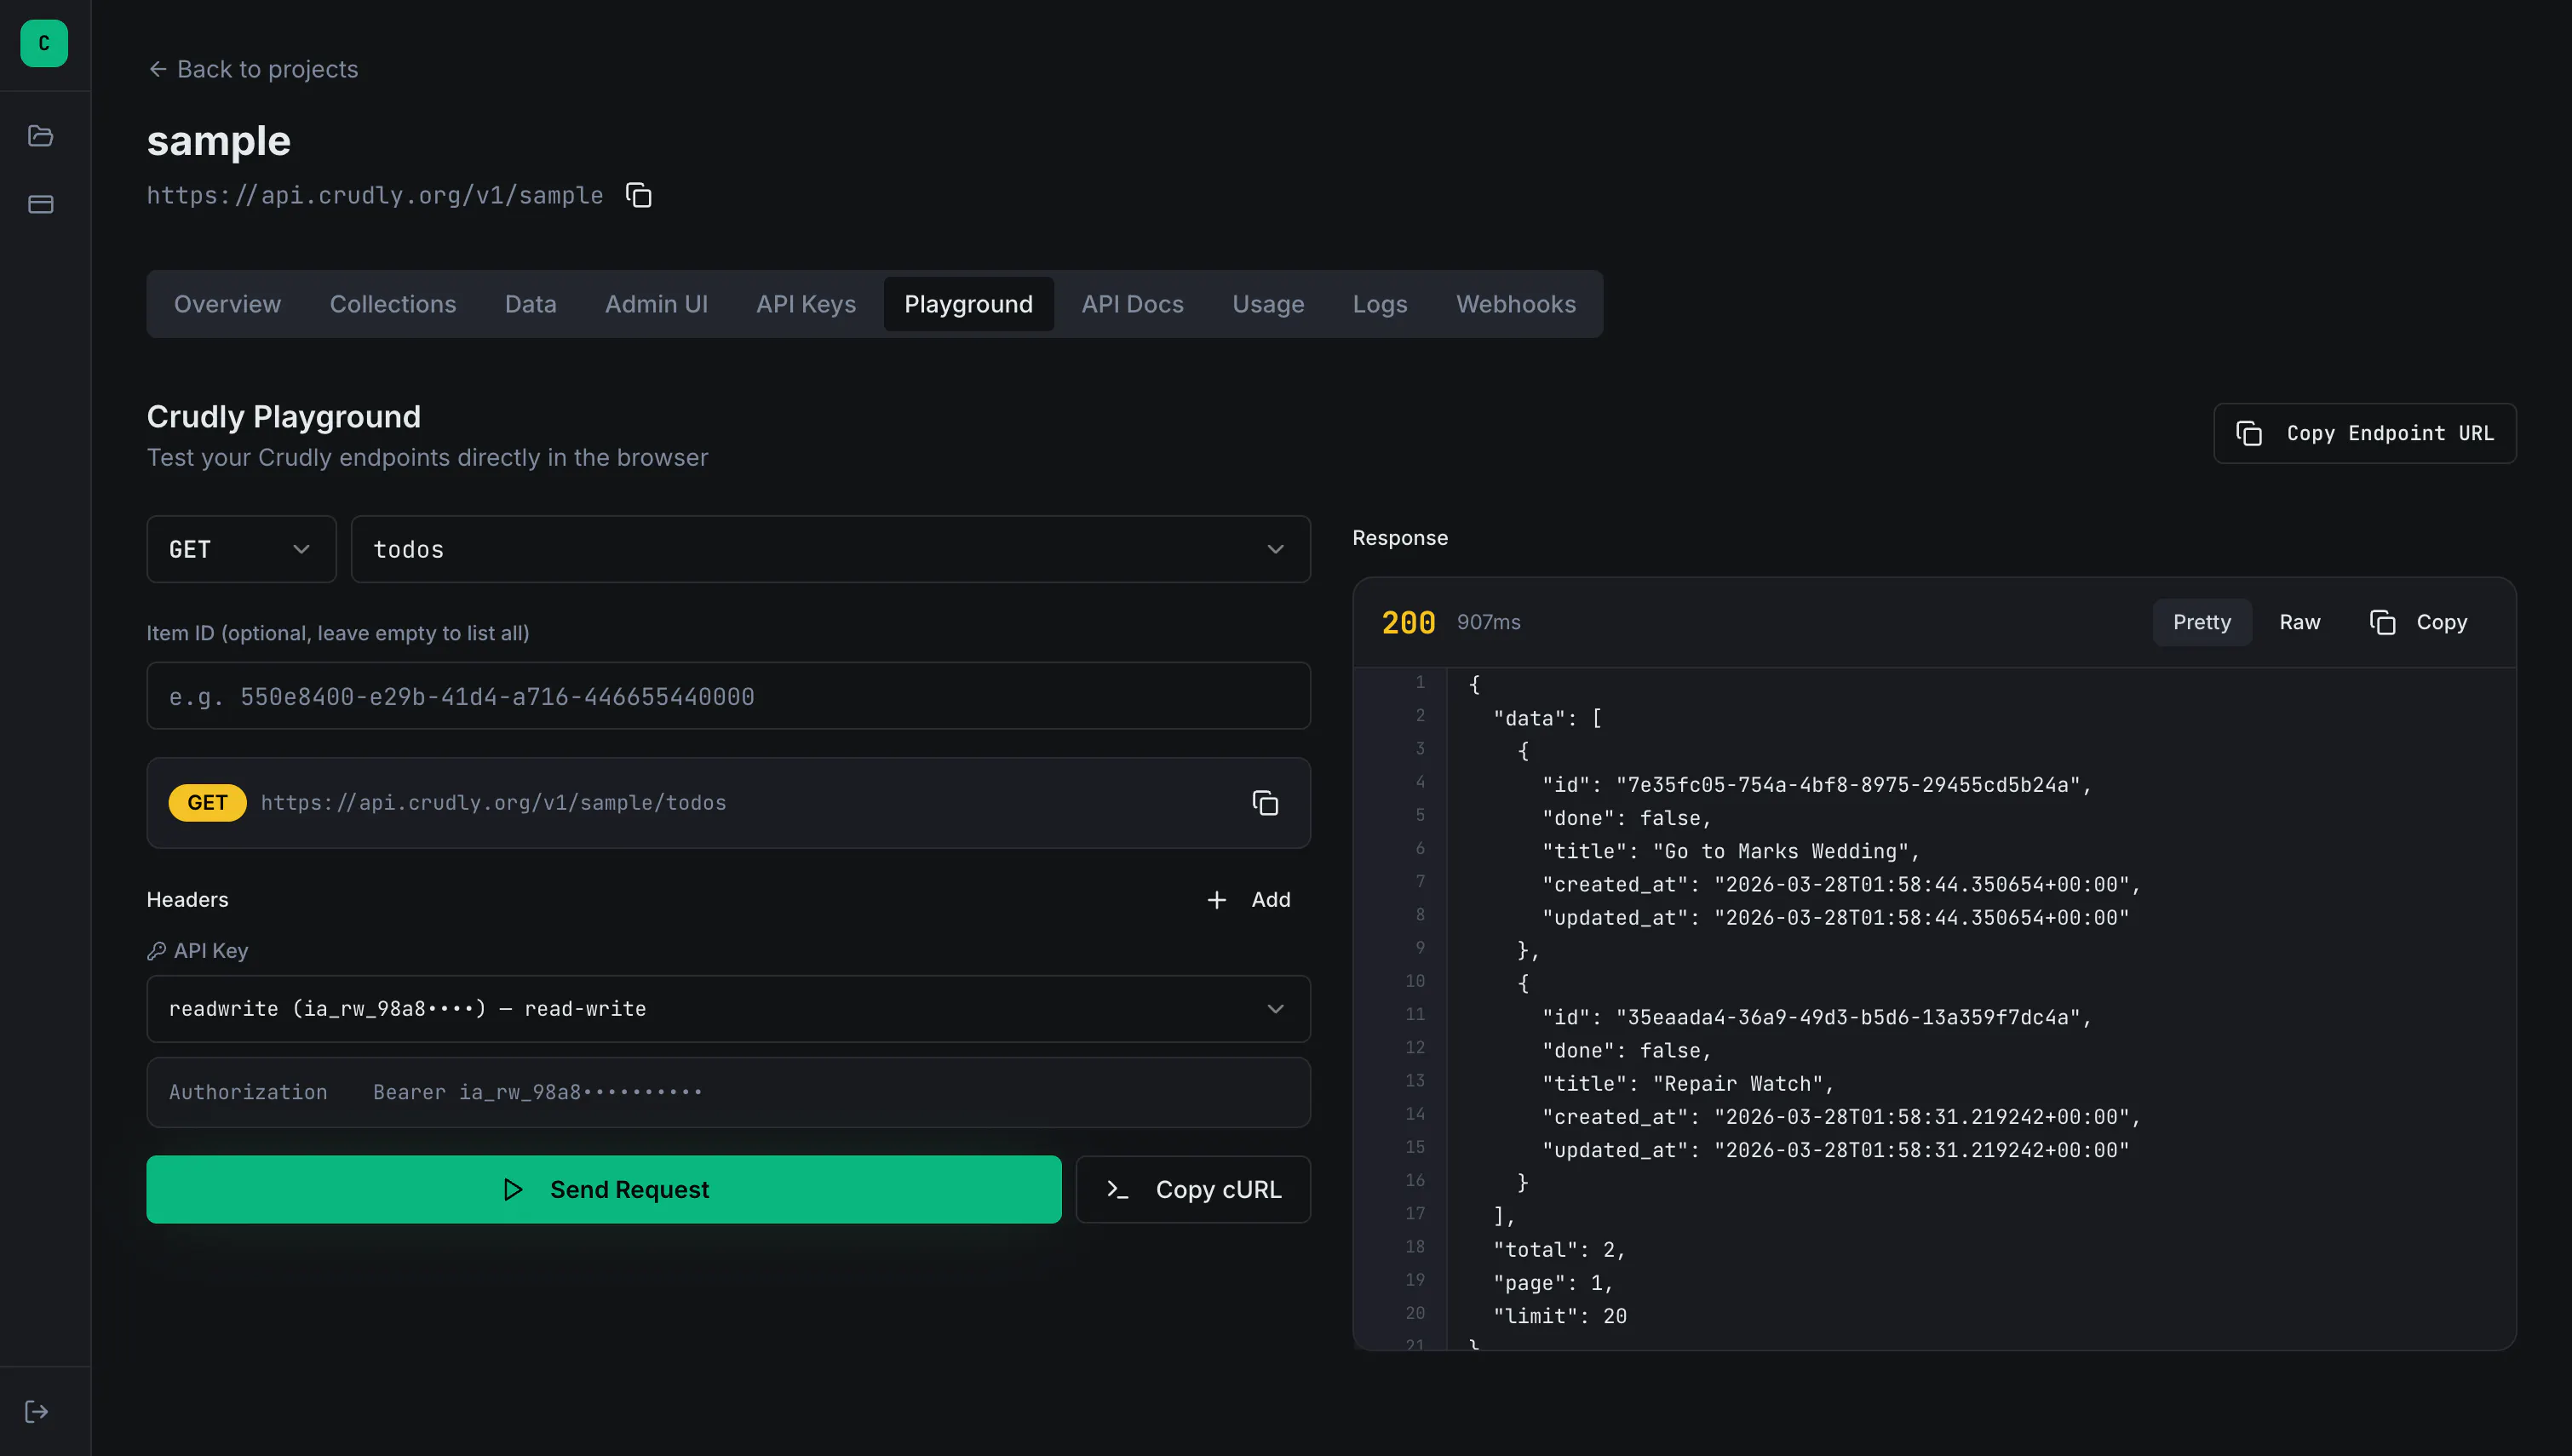Click the 907ms response time
The width and height of the screenshot is (2572, 1456).
coord(1488,622)
